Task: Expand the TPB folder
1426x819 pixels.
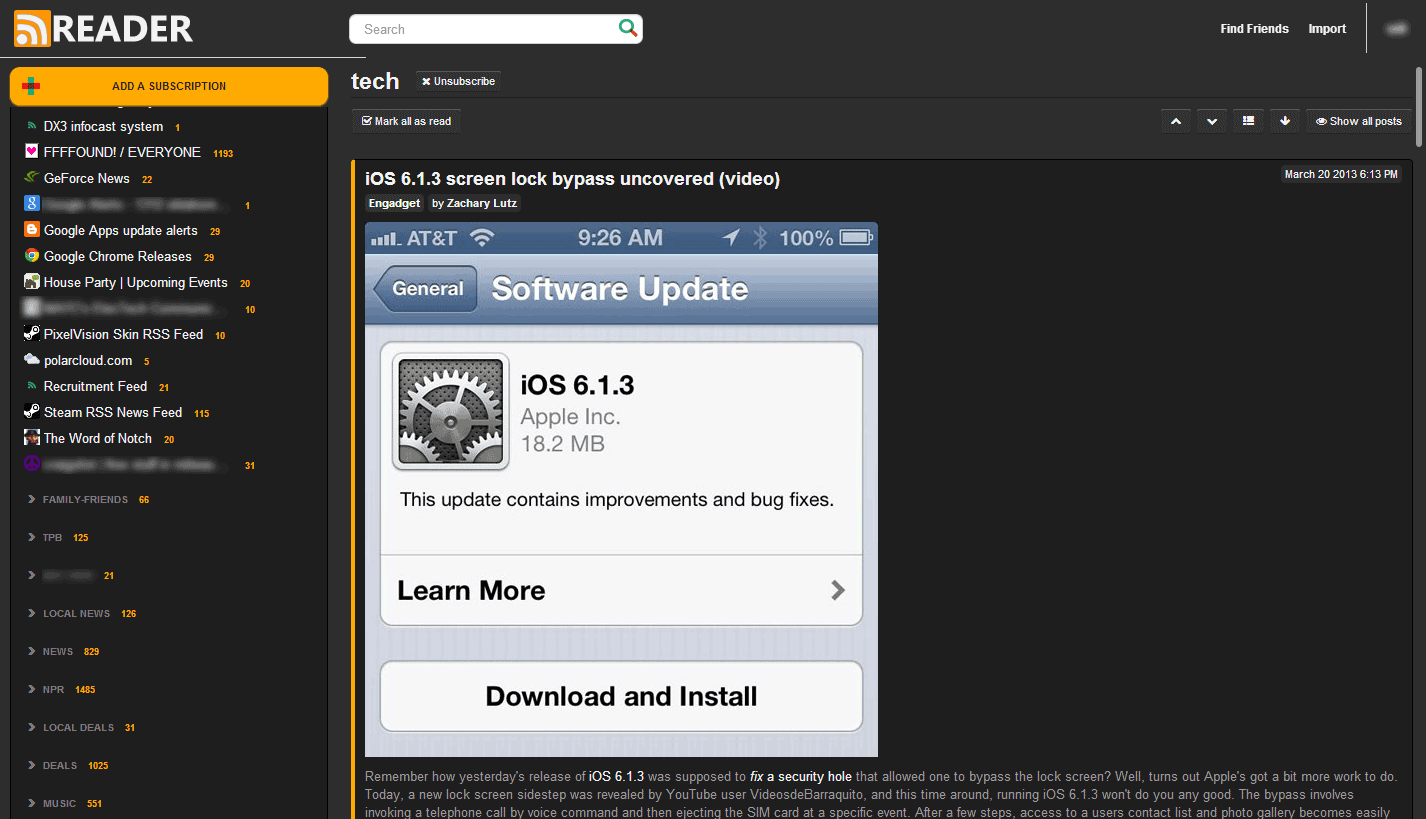Action: point(32,537)
